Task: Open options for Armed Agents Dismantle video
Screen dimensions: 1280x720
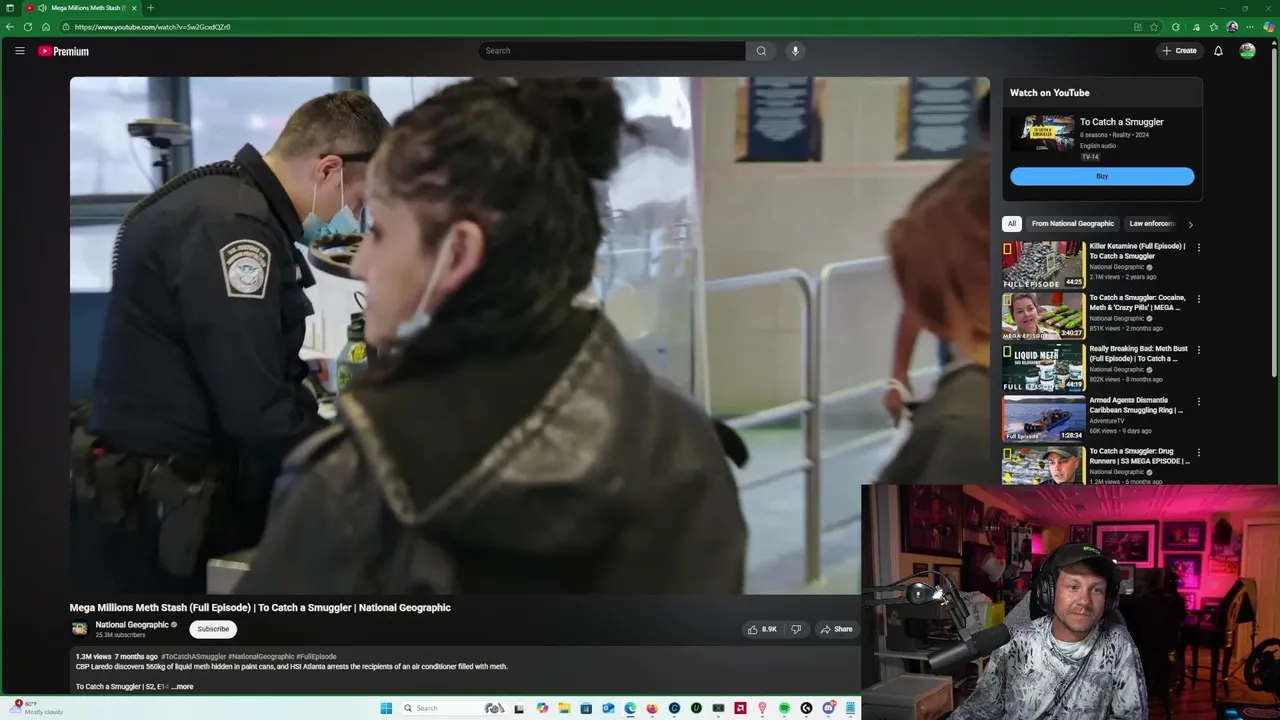Action: (1198, 401)
